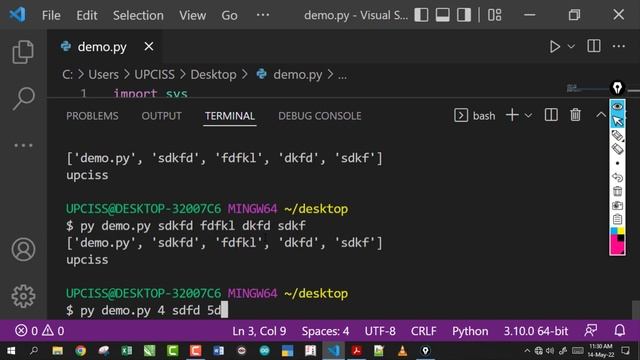Open the Desktop breadcrumb dropdown
This screenshot has width=640, height=360.
click(x=213, y=75)
